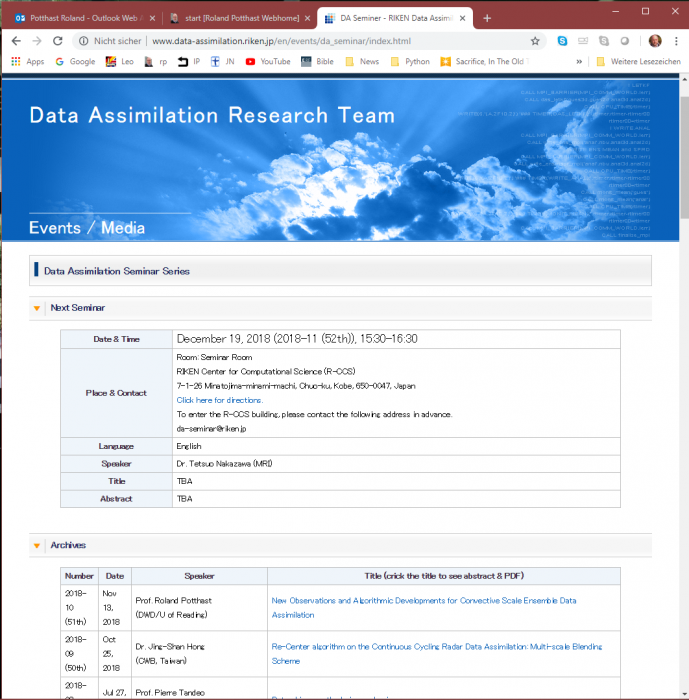
Task: Open the Google bookmark
Action: click(75, 61)
